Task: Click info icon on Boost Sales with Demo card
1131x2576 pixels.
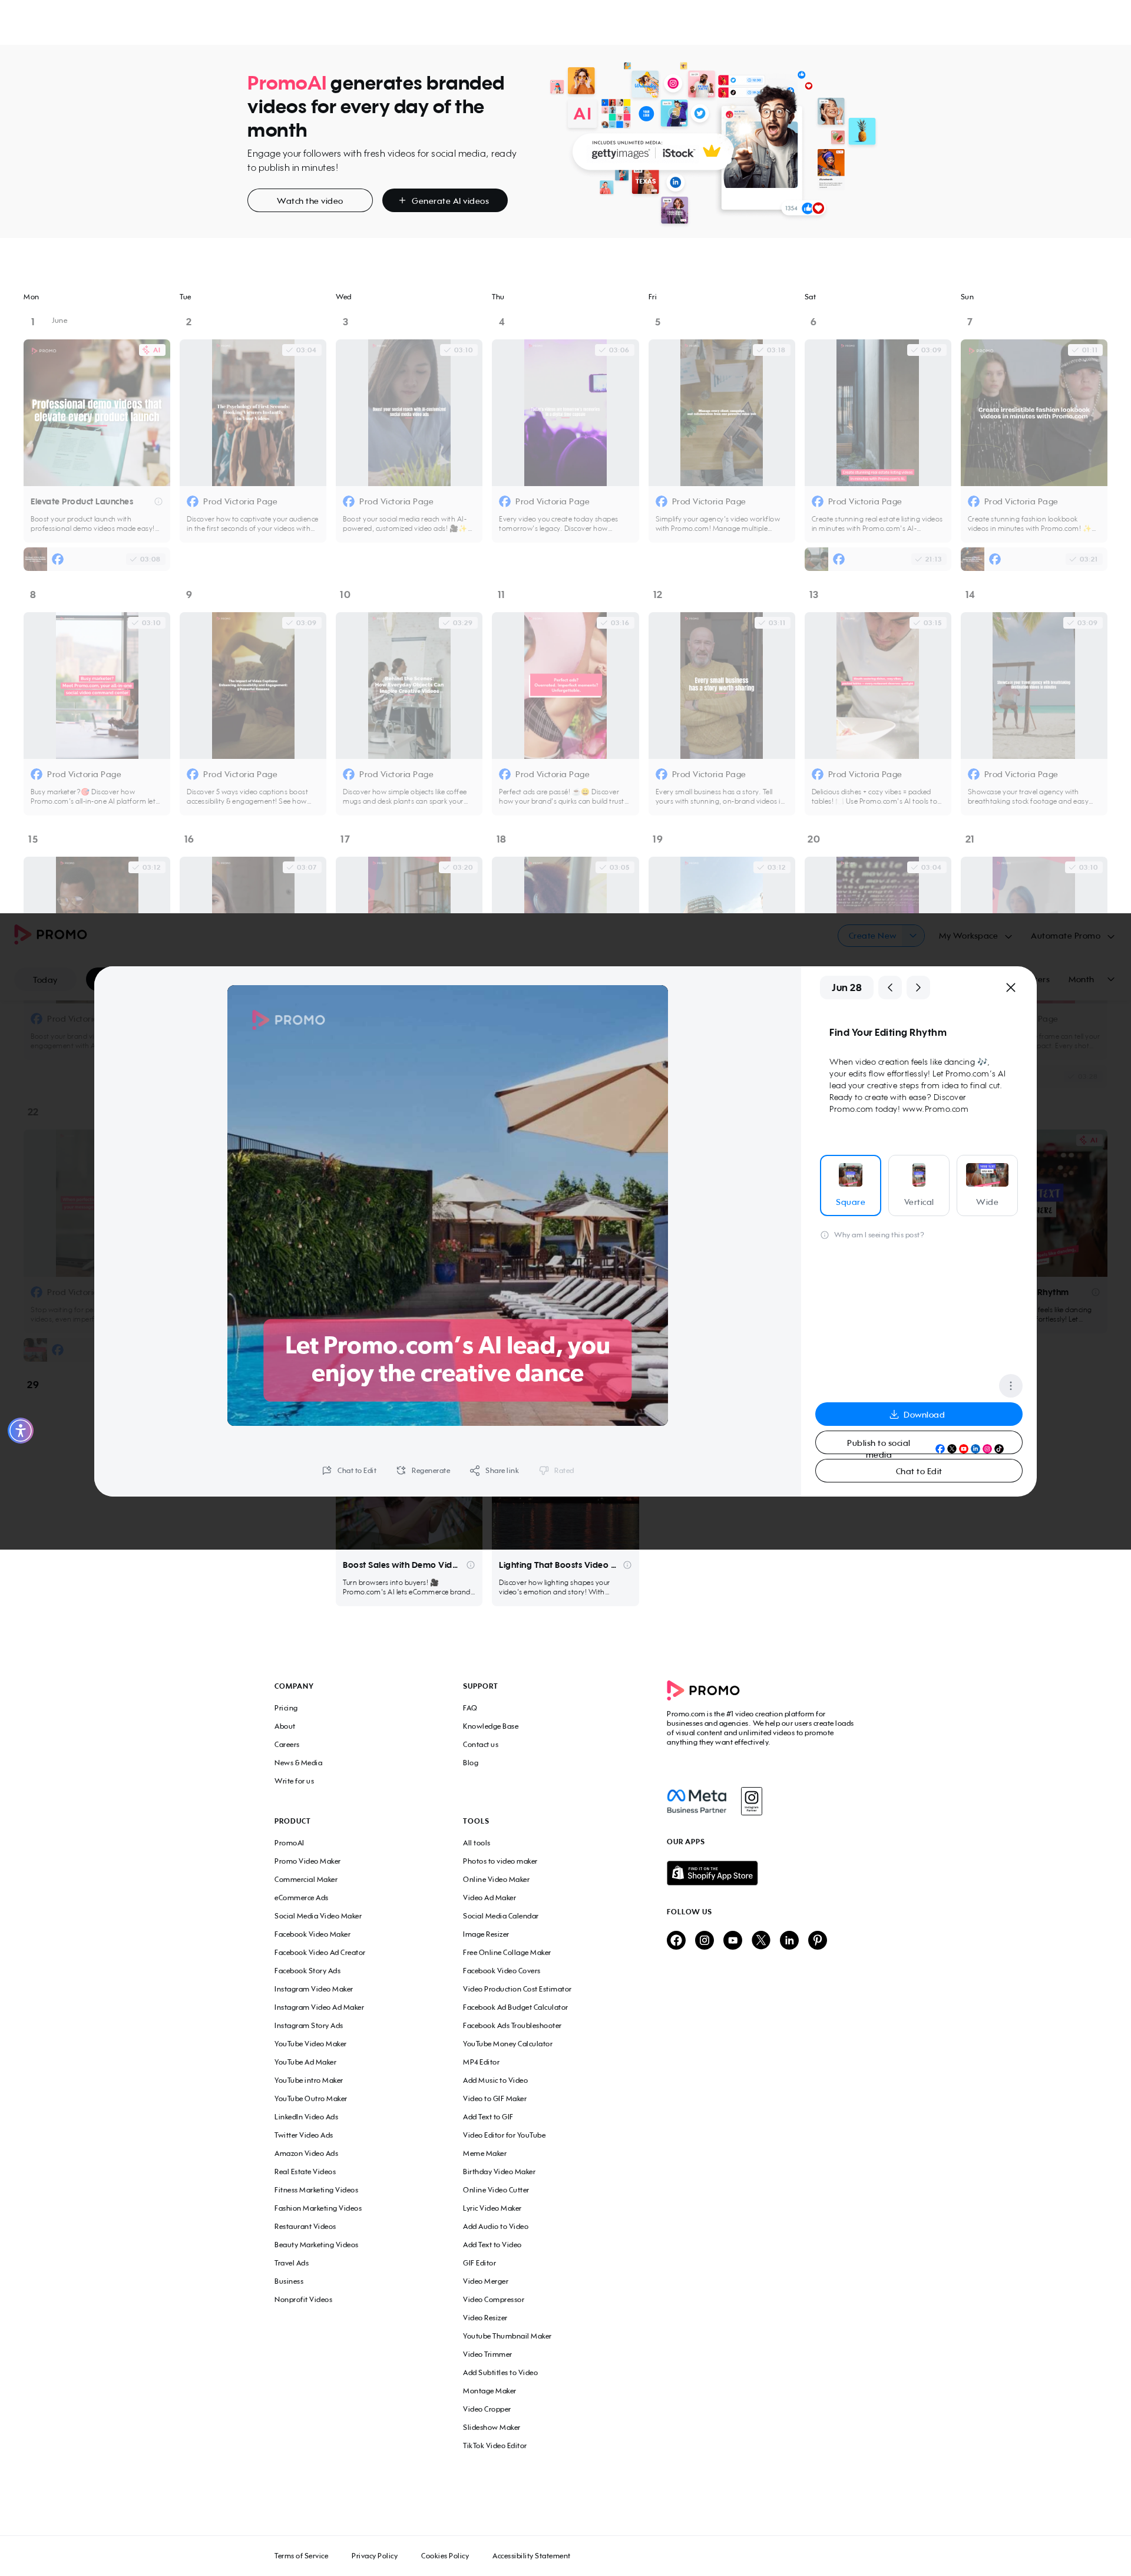Action: click(470, 1565)
